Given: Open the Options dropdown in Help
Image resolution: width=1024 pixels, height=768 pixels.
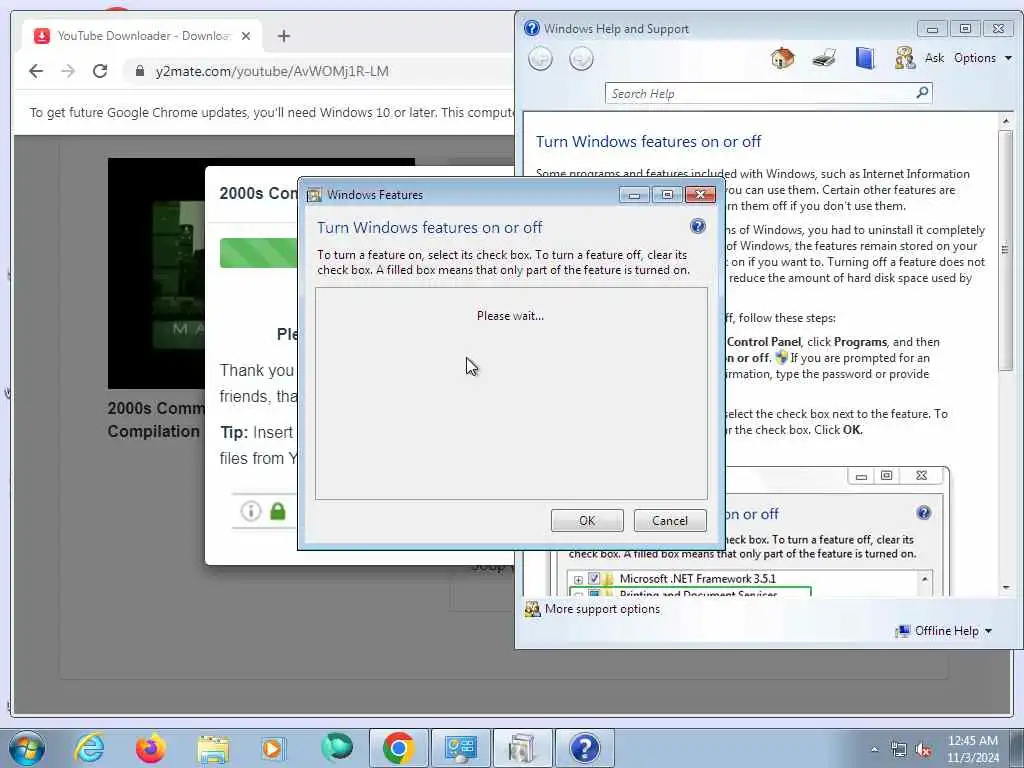Looking at the screenshot, I should (x=982, y=58).
